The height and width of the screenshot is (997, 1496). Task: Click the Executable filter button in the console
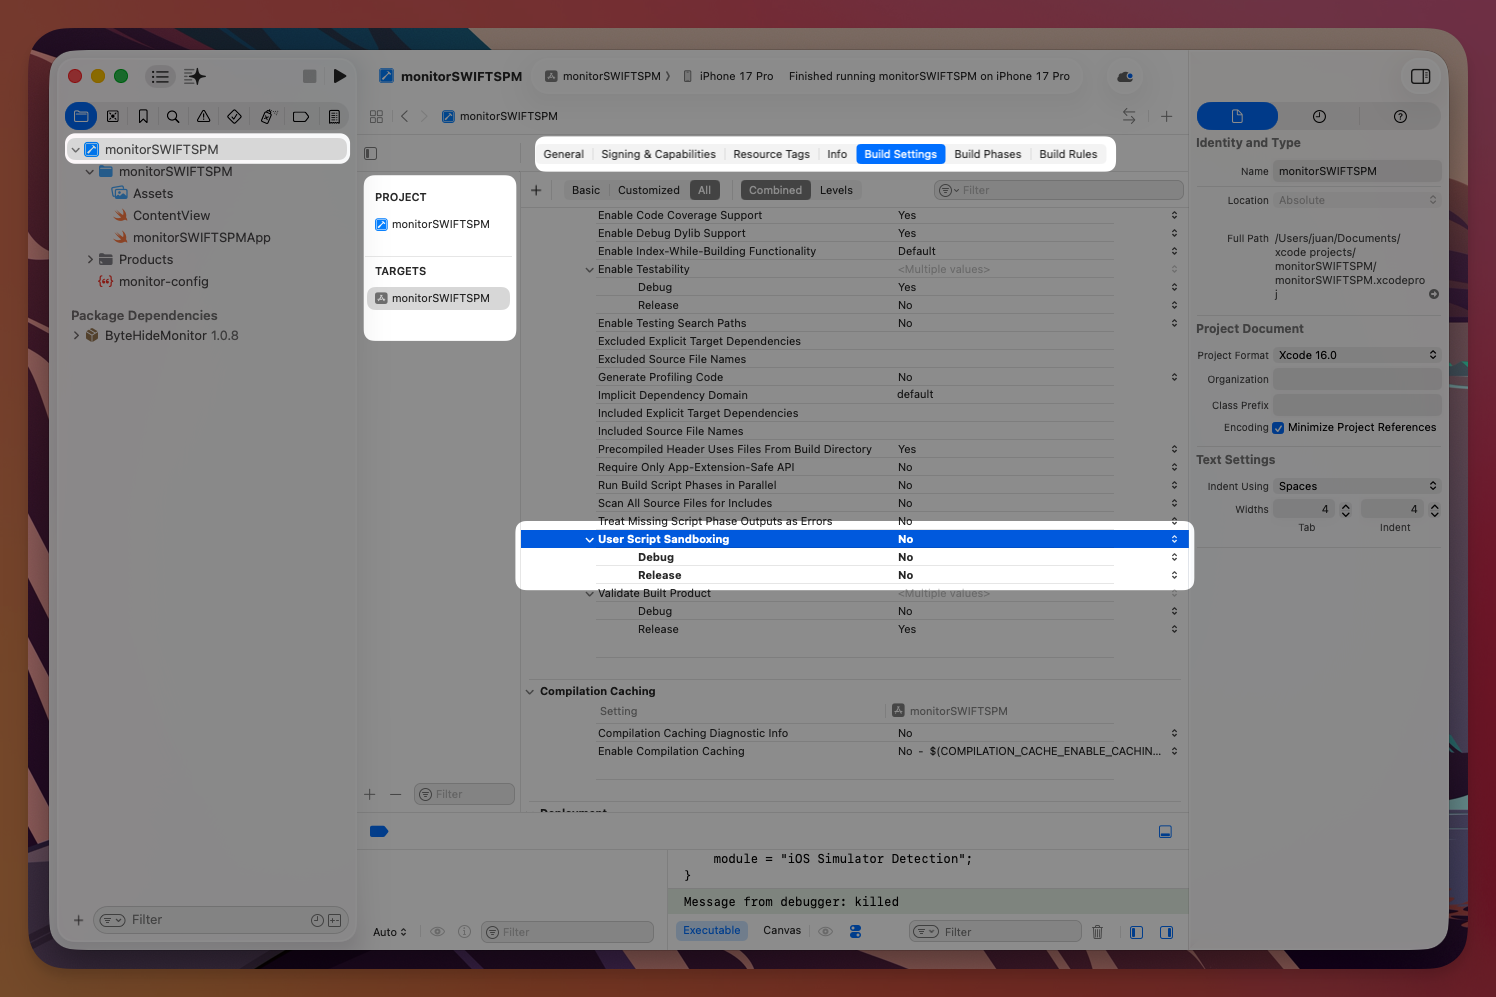[x=711, y=930]
